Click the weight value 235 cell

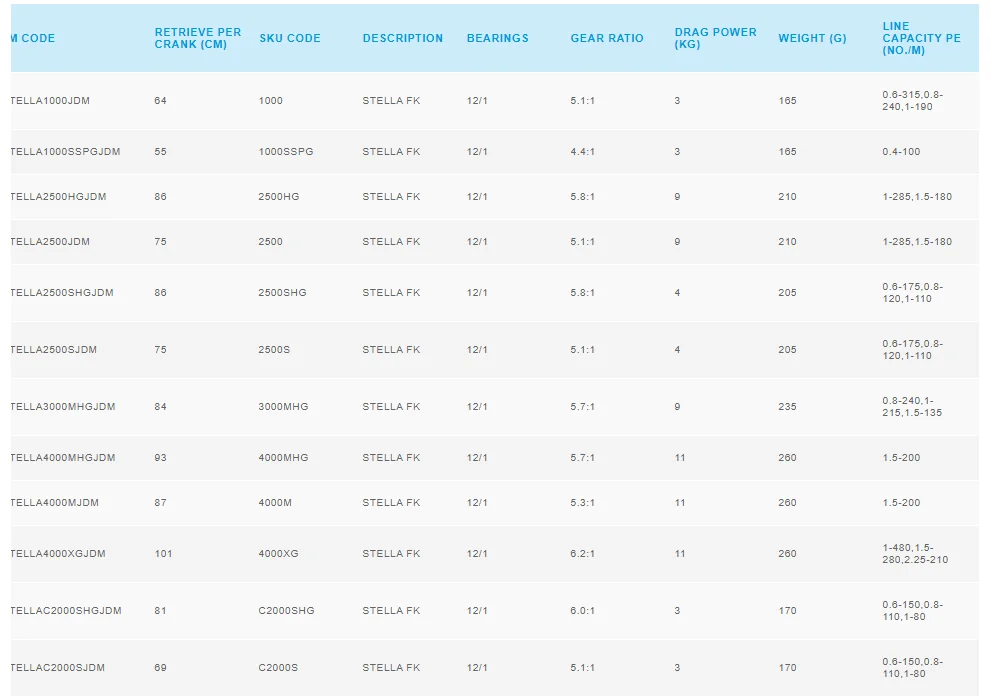click(788, 407)
